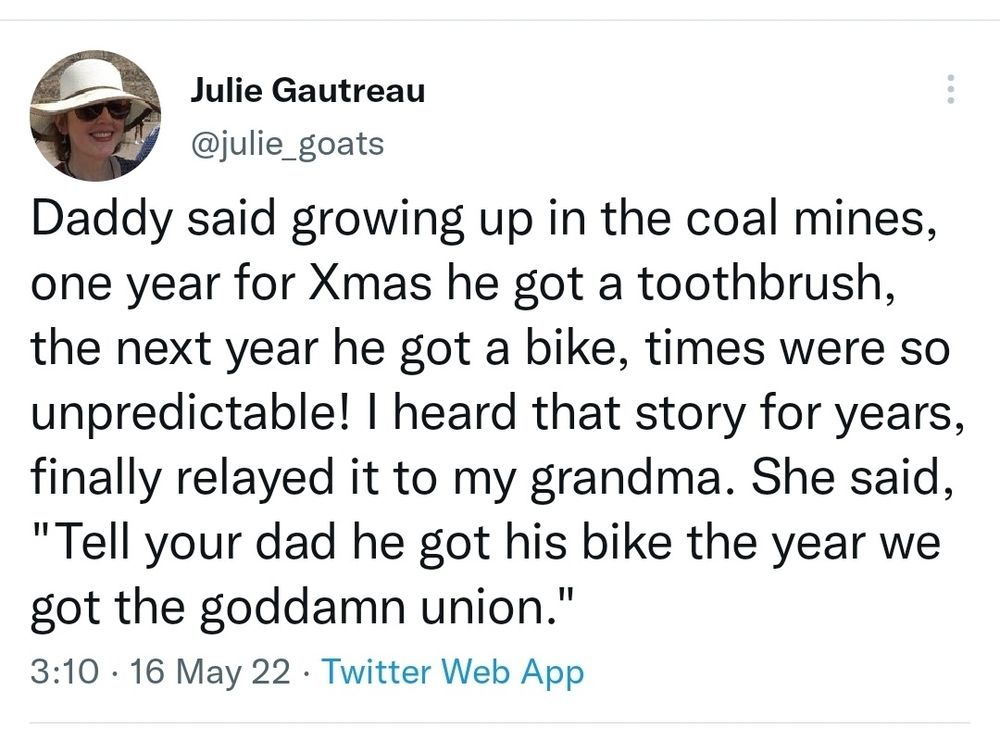Click the @julie_goats handle
Screen dimensions: 1000x743
[x=286, y=144]
